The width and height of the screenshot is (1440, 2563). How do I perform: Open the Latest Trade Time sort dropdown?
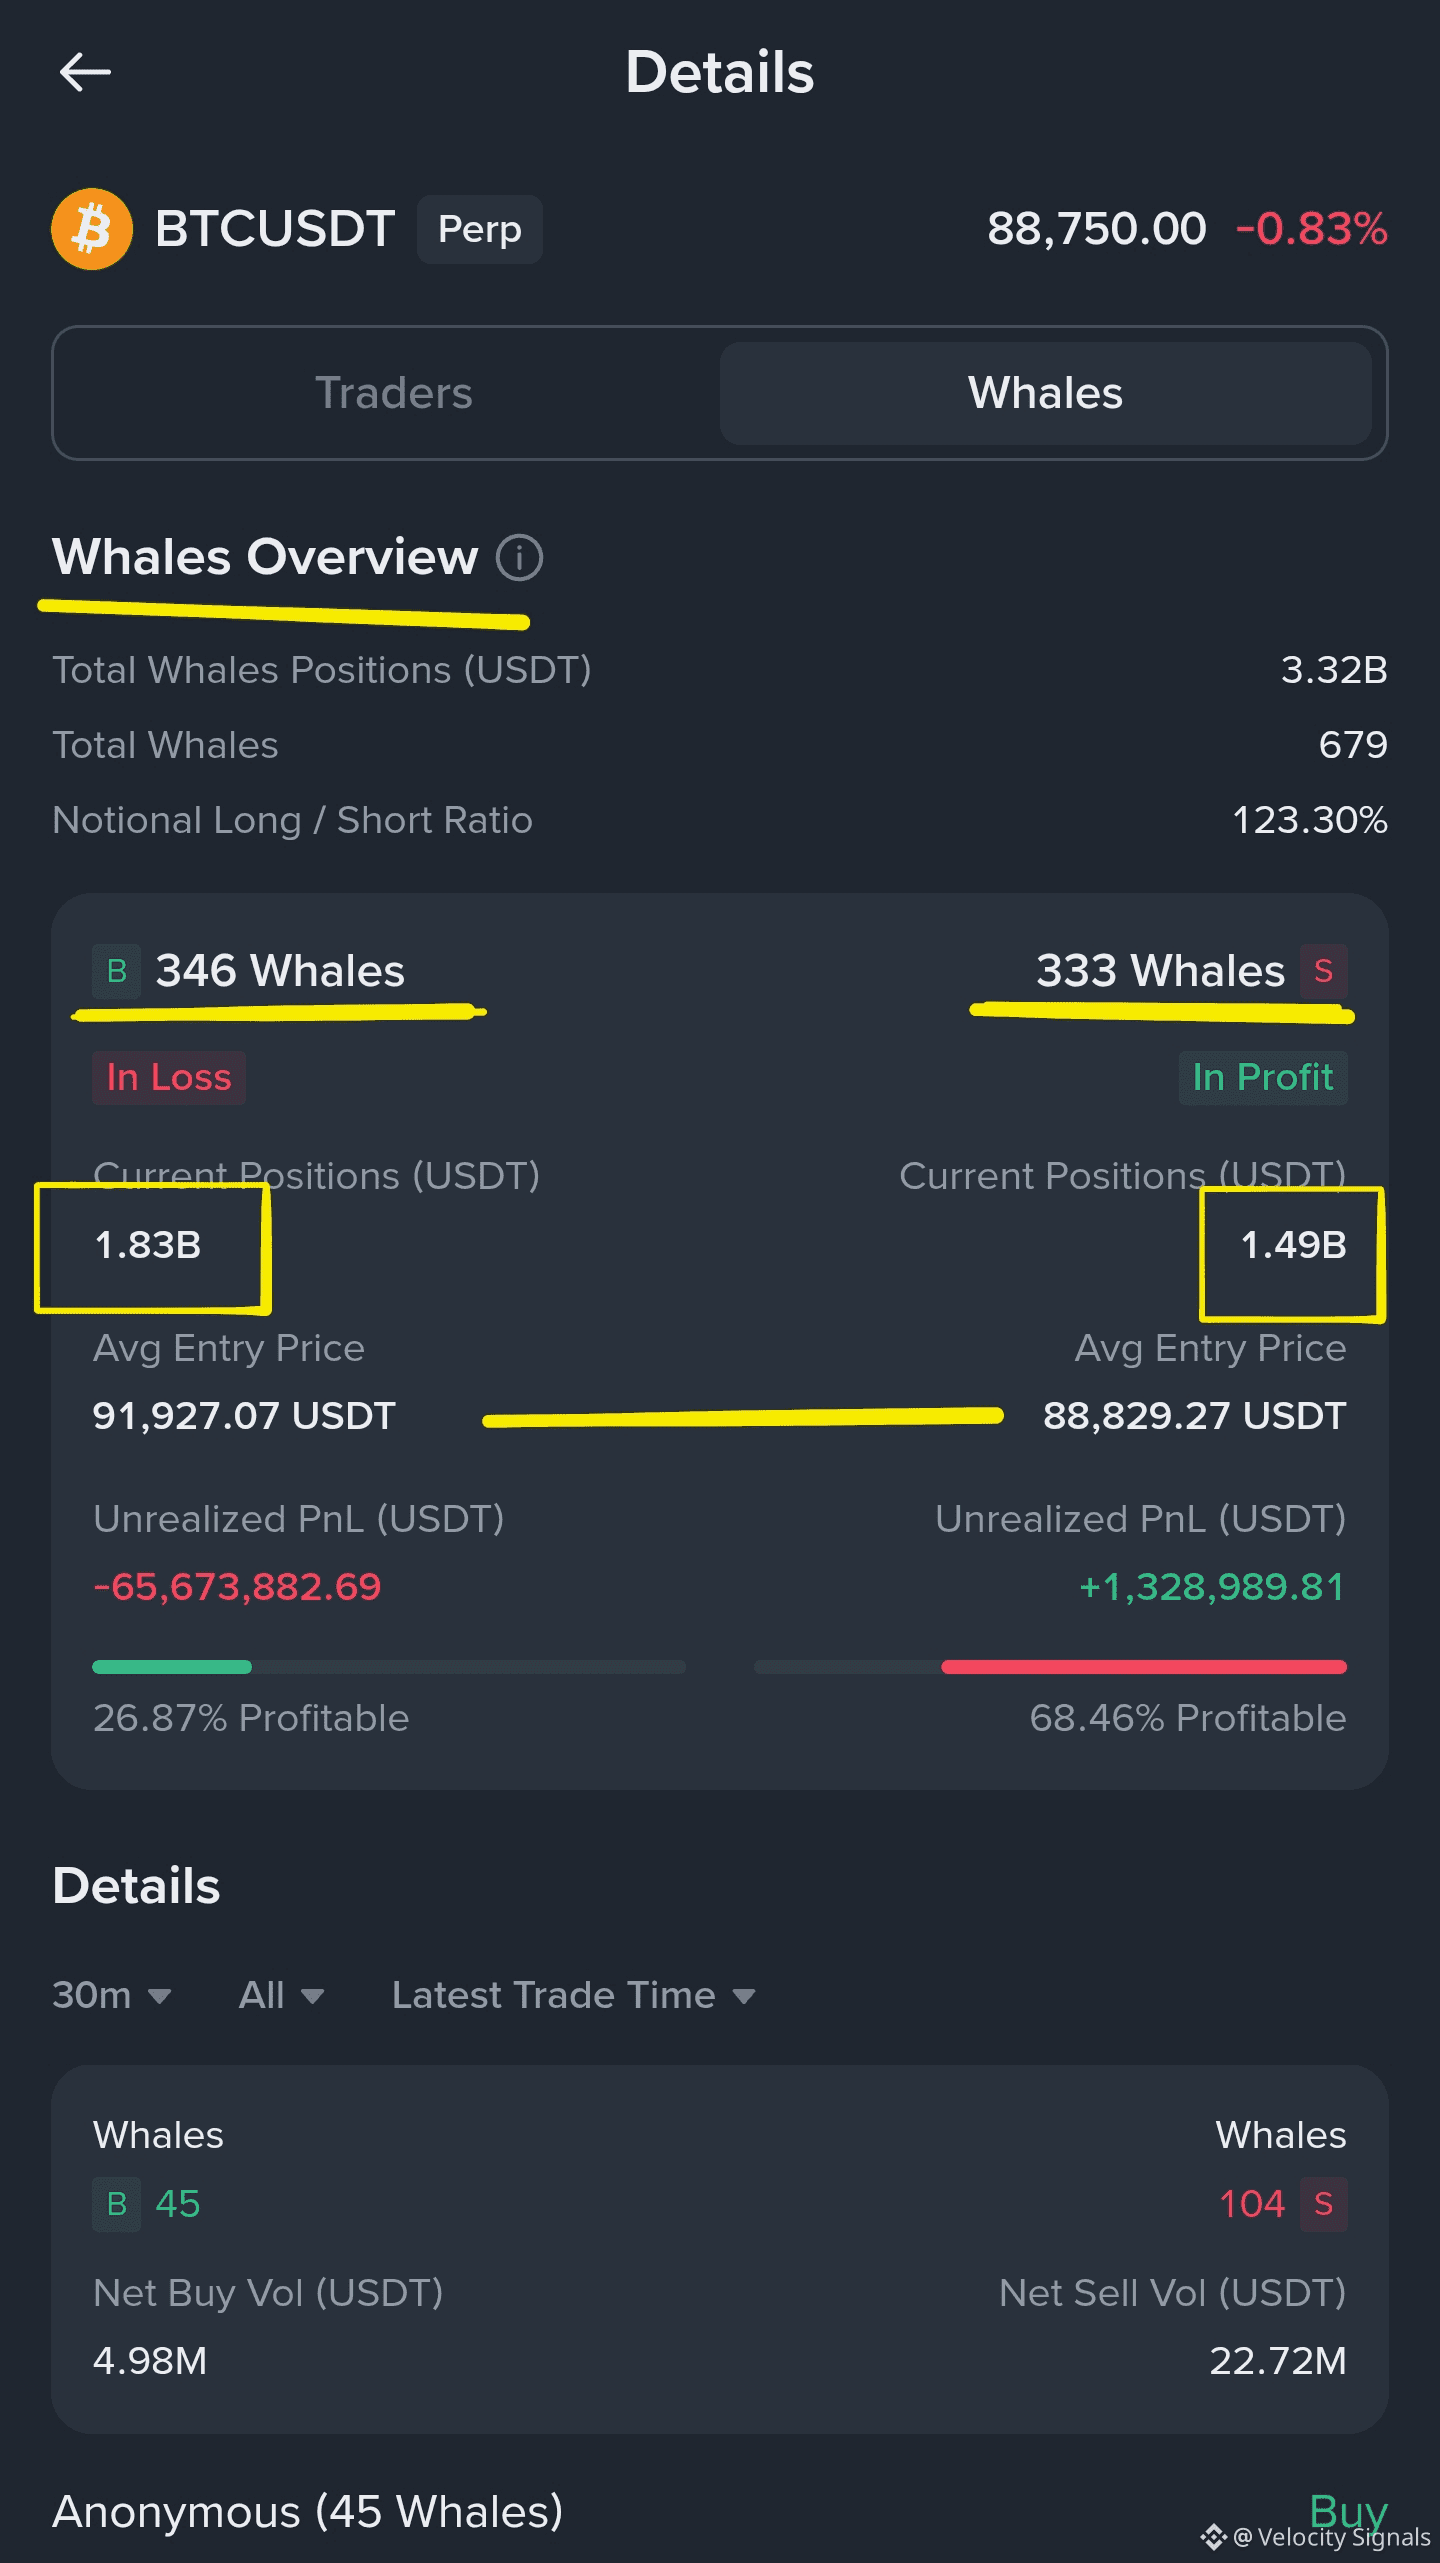[x=573, y=1996]
